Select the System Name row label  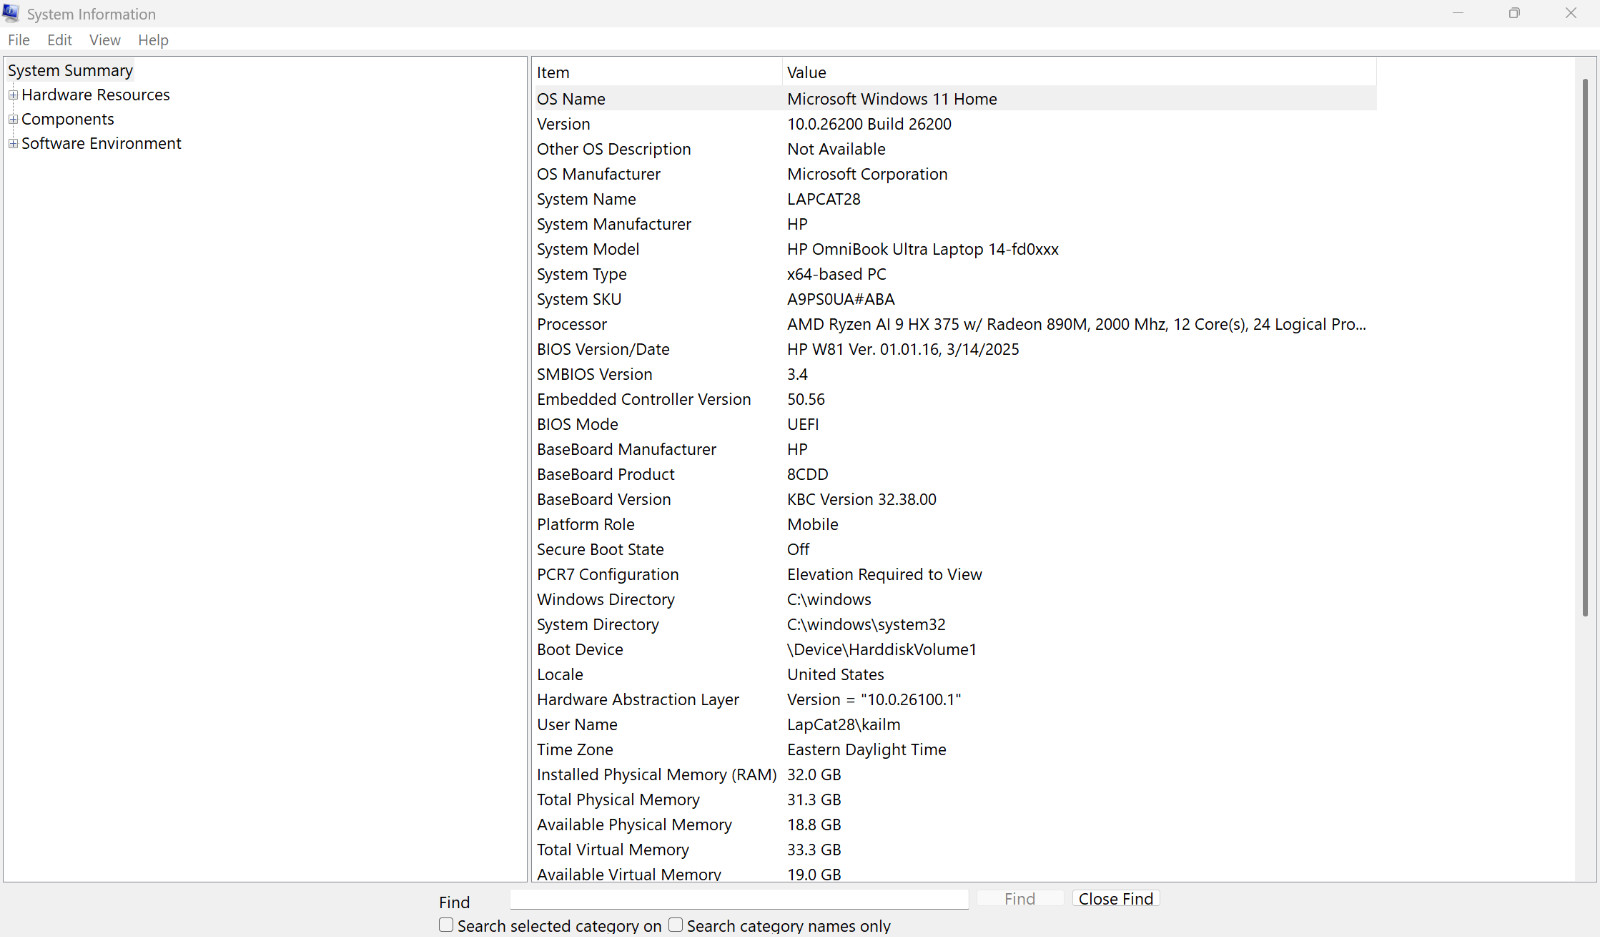click(x=587, y=199)
